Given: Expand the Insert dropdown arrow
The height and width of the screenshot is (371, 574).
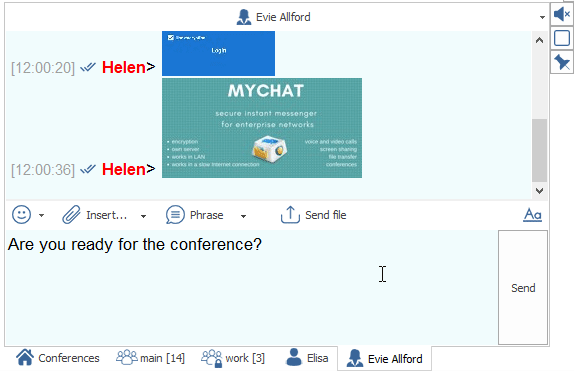Looking at the screenshot, I should click(x=144, y=216).
